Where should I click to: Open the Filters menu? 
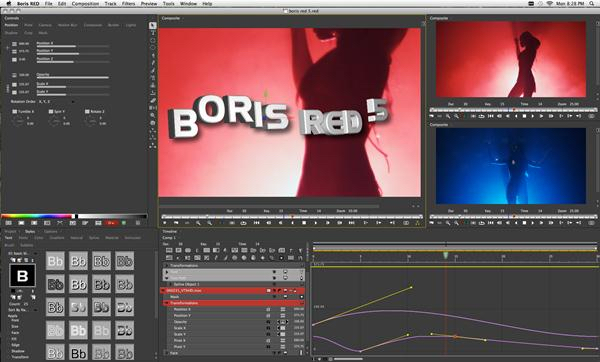point(129,3)
